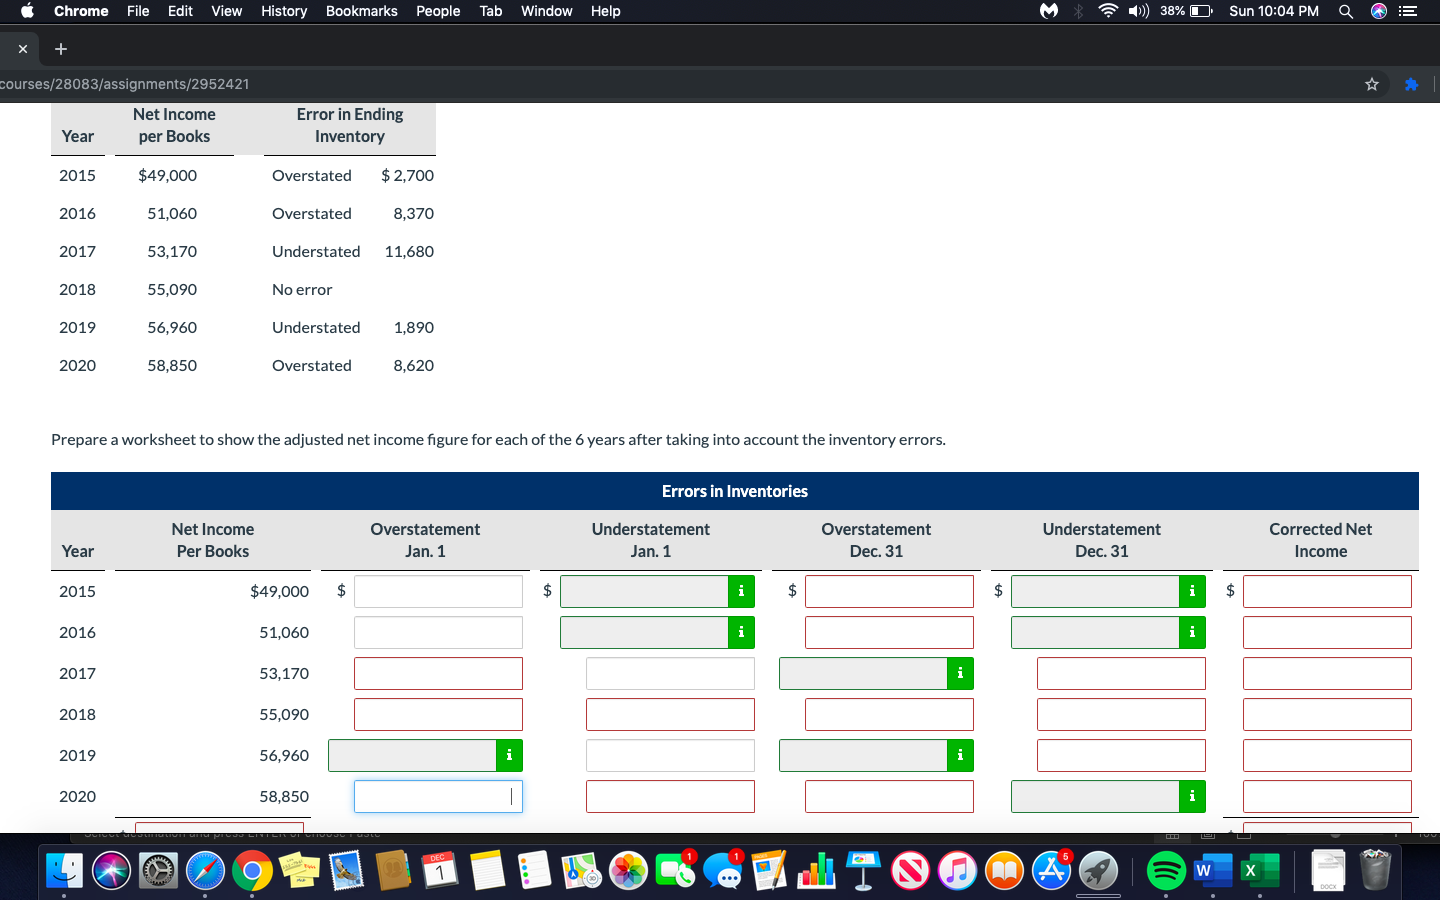This screenshot has height=900, width=1440.
Task: Open System Preferences from the dock
Action: 159,871
